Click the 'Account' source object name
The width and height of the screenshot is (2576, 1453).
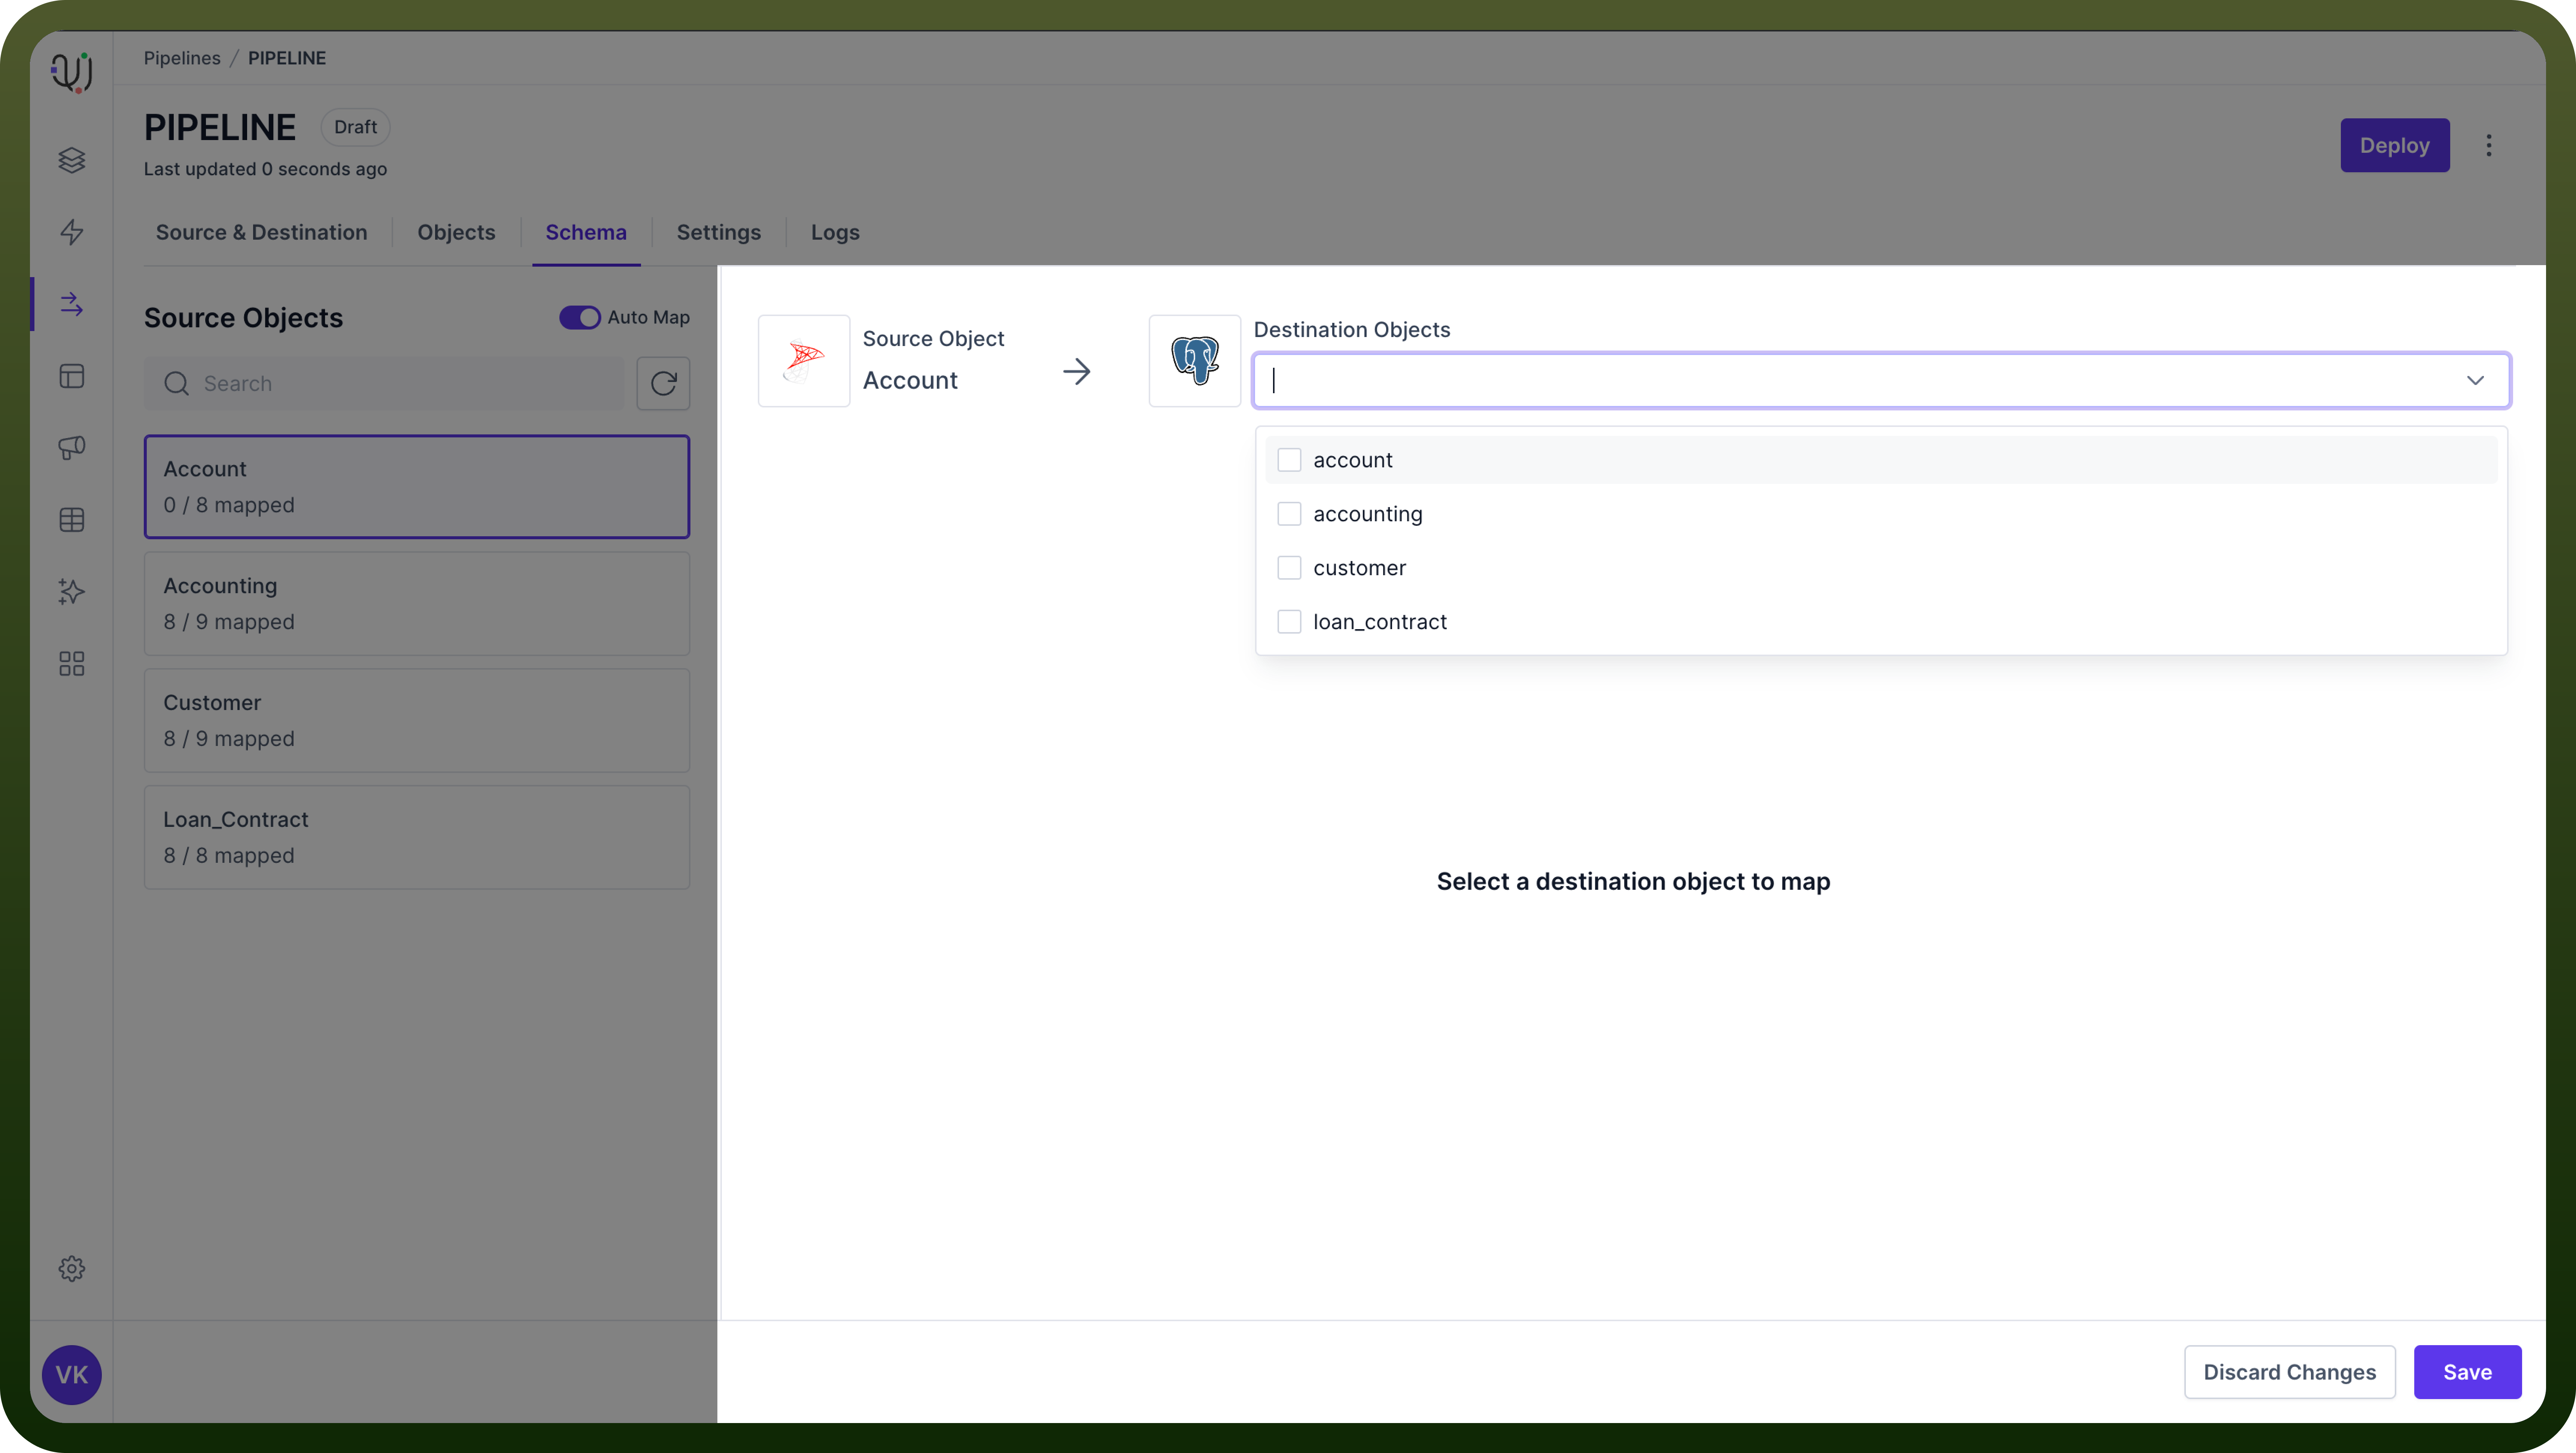point(910,380)
